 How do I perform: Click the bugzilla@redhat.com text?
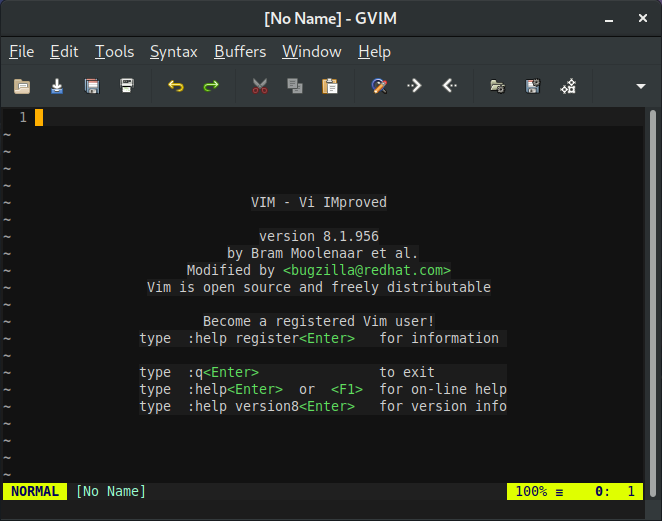[367, 270]
